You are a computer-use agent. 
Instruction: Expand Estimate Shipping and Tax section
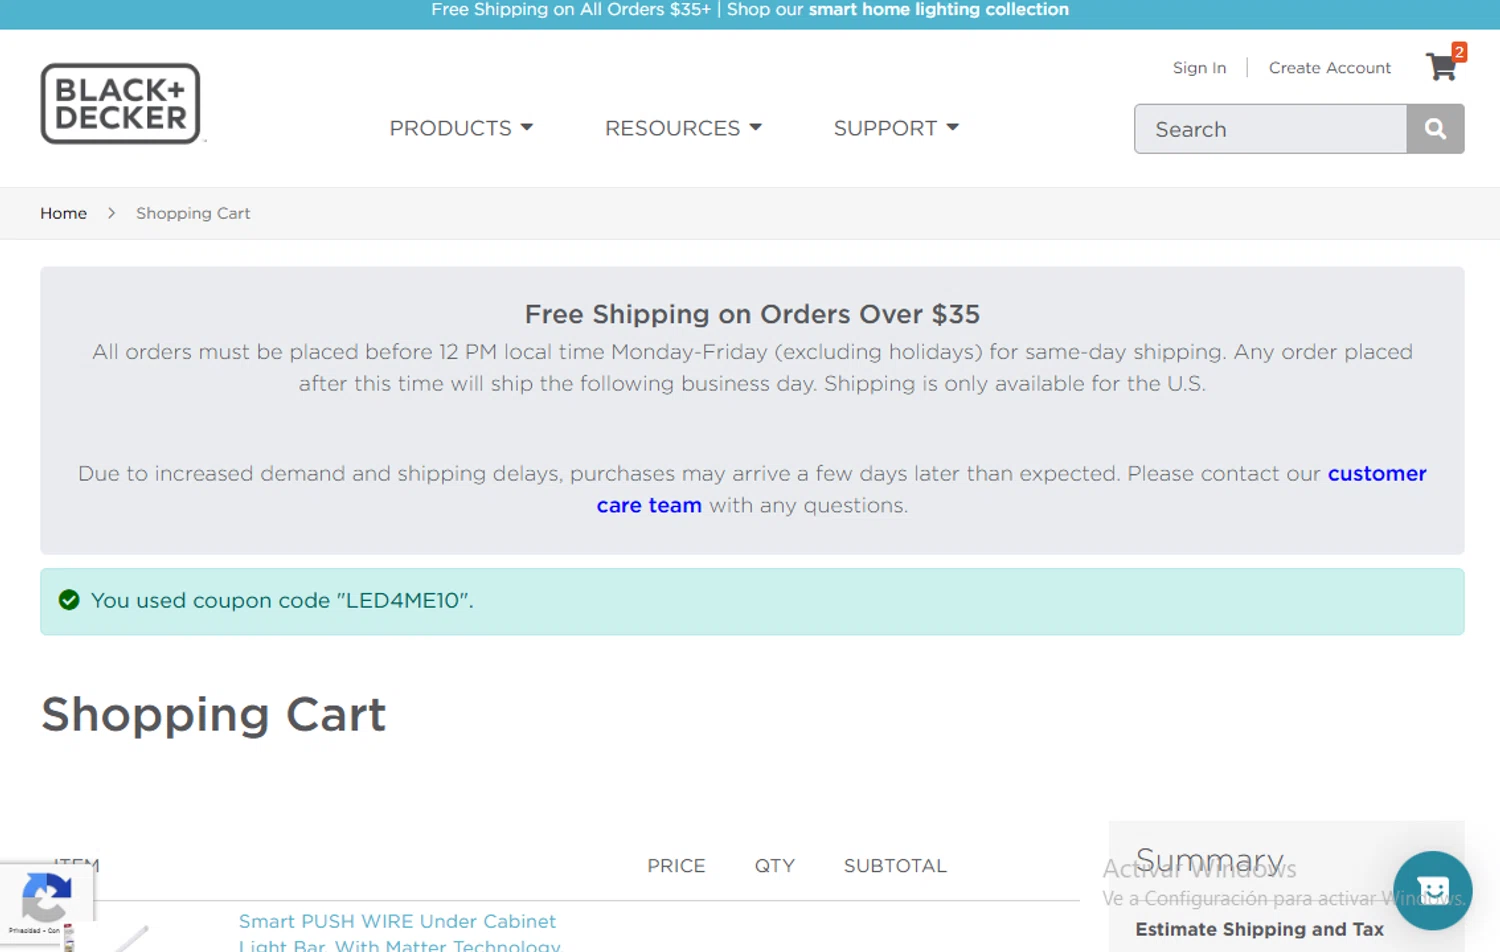pos(1259,929)
